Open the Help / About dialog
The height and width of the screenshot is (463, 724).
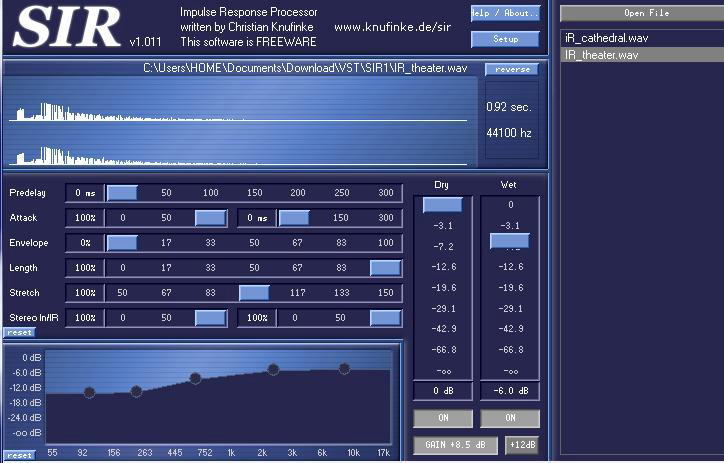click(505, 13)
